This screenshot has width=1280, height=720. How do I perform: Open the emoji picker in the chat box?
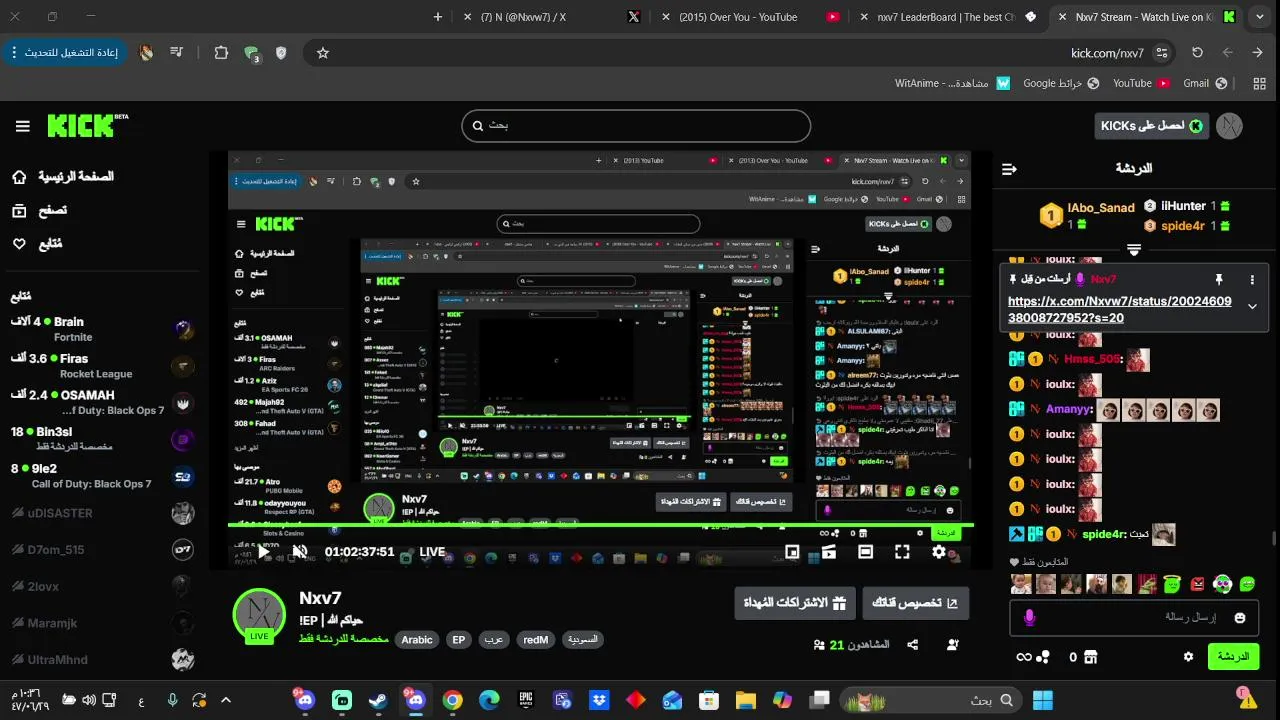pos(1240,618)
